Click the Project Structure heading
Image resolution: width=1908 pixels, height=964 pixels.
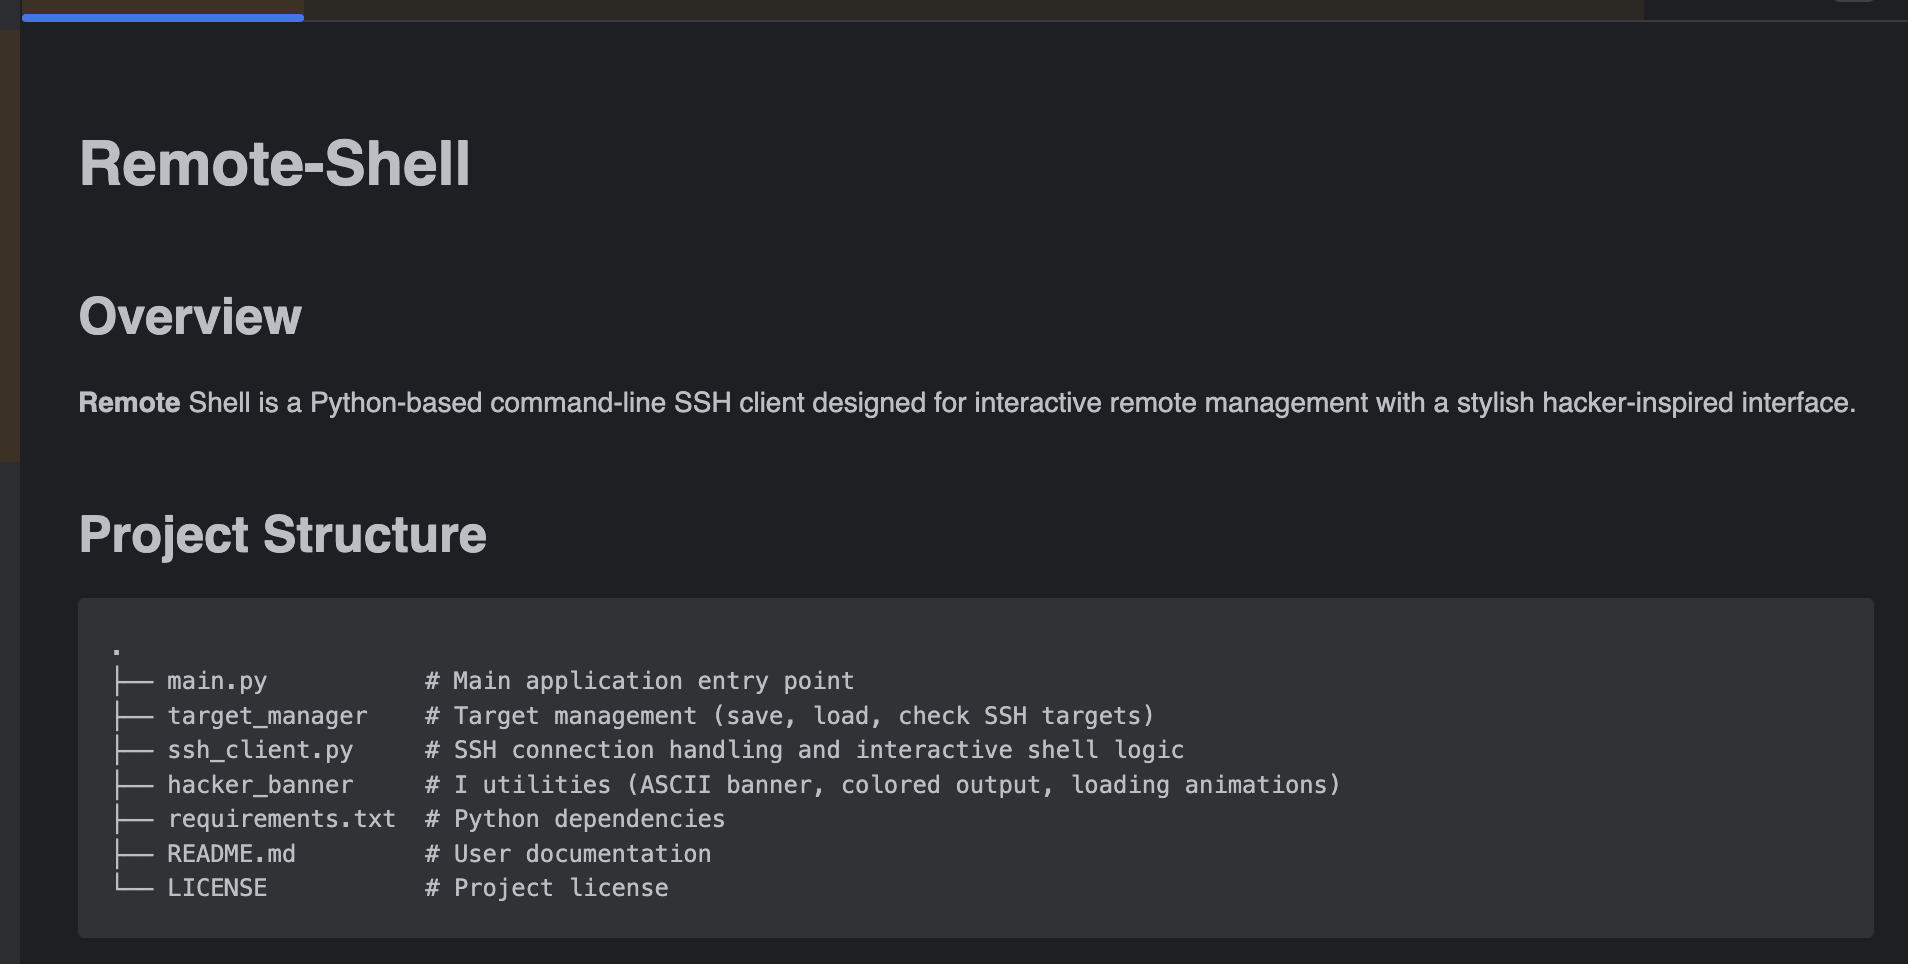(x=282, y=534)
